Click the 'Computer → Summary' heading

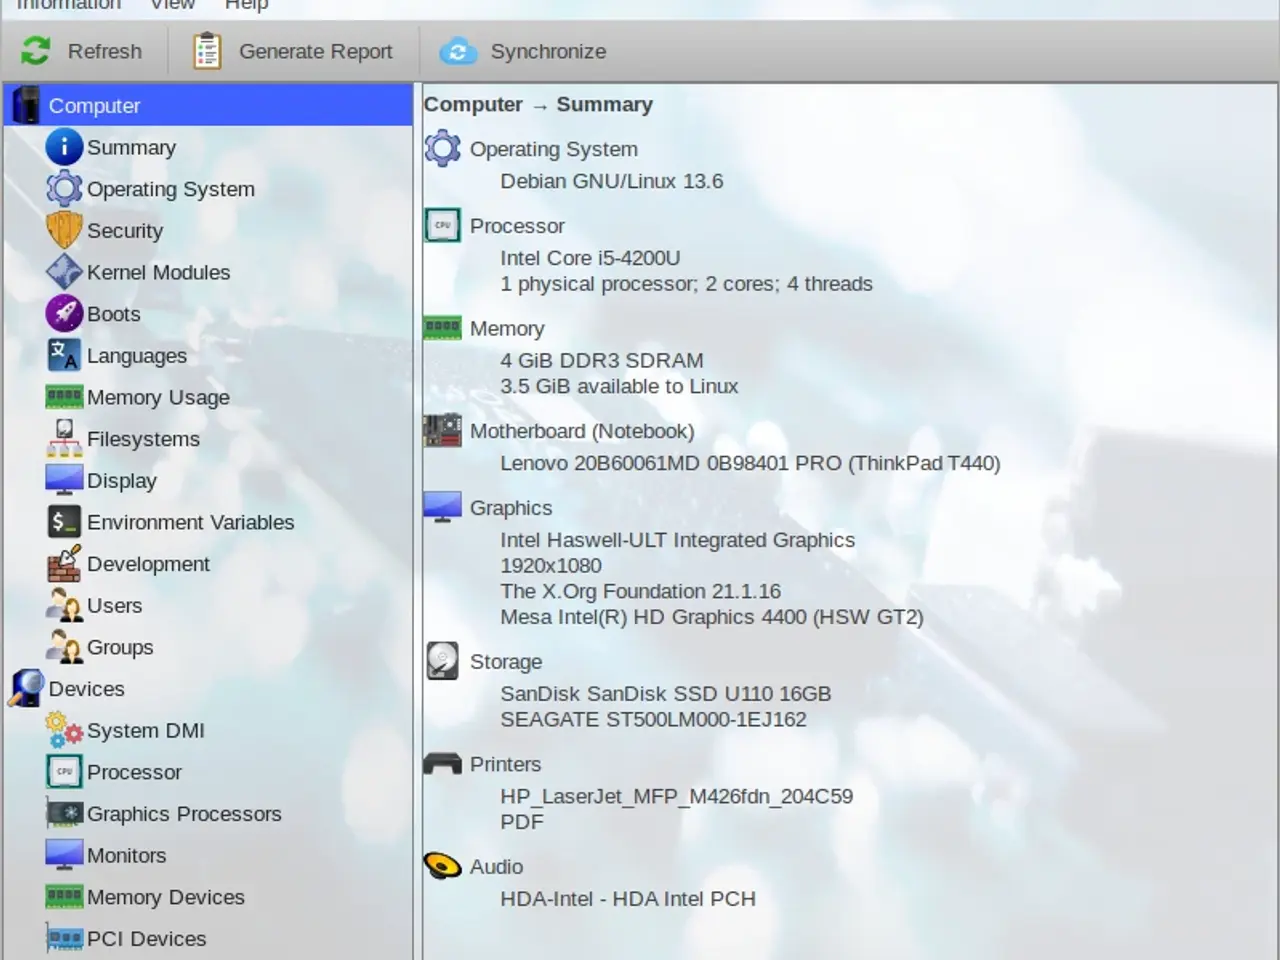coord(538,104)
